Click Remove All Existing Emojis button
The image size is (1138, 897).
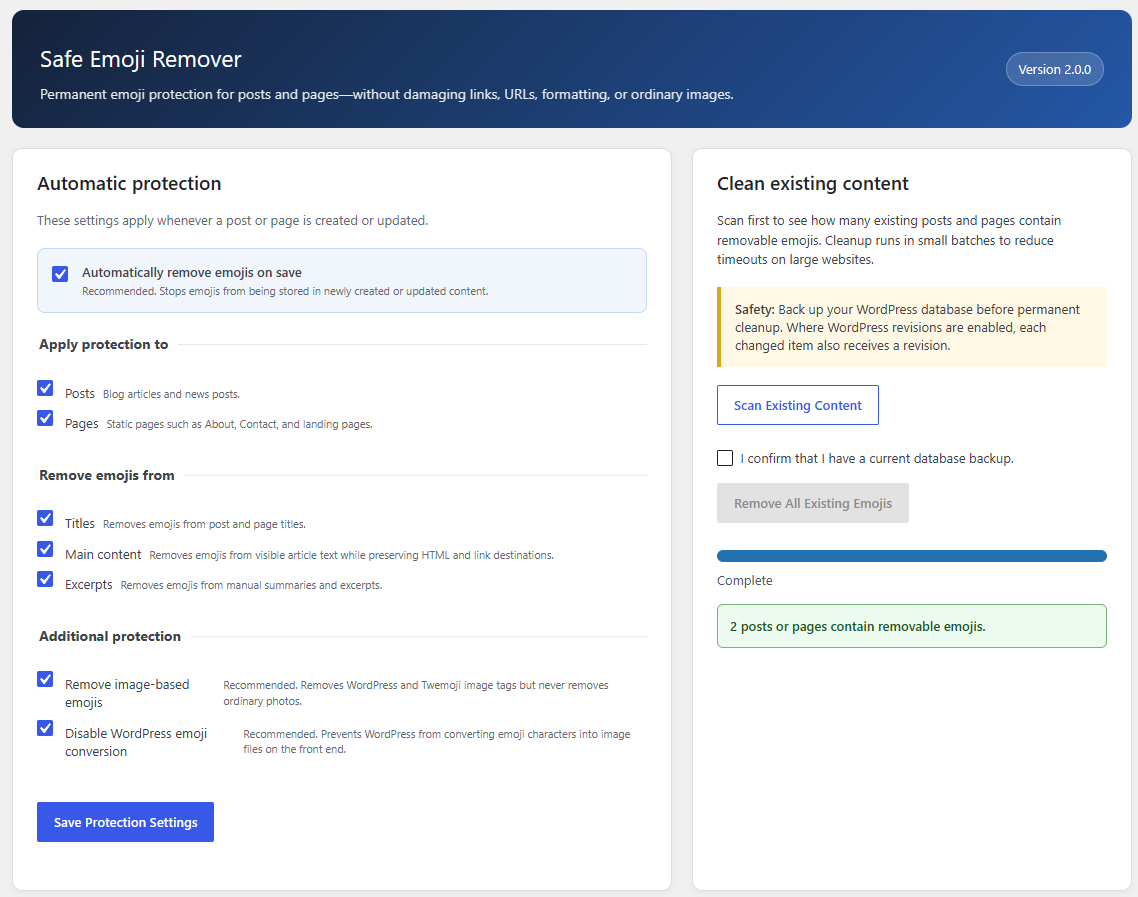[x=813, y=503]
